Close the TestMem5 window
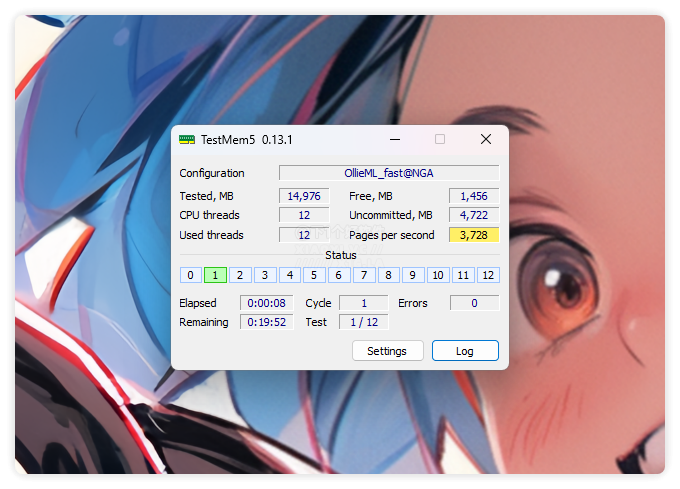 [486, 139]
